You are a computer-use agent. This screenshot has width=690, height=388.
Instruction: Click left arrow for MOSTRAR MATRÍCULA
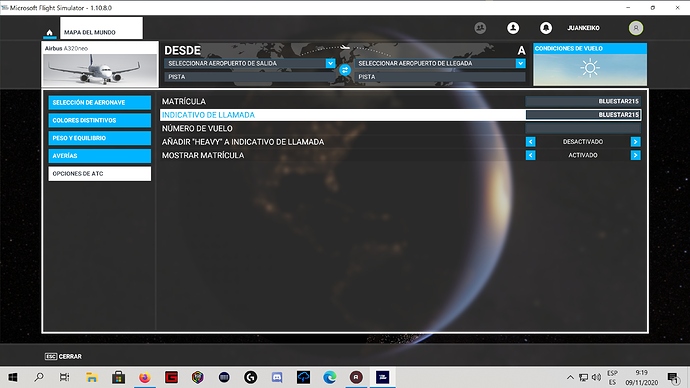[x=531, y=155]
